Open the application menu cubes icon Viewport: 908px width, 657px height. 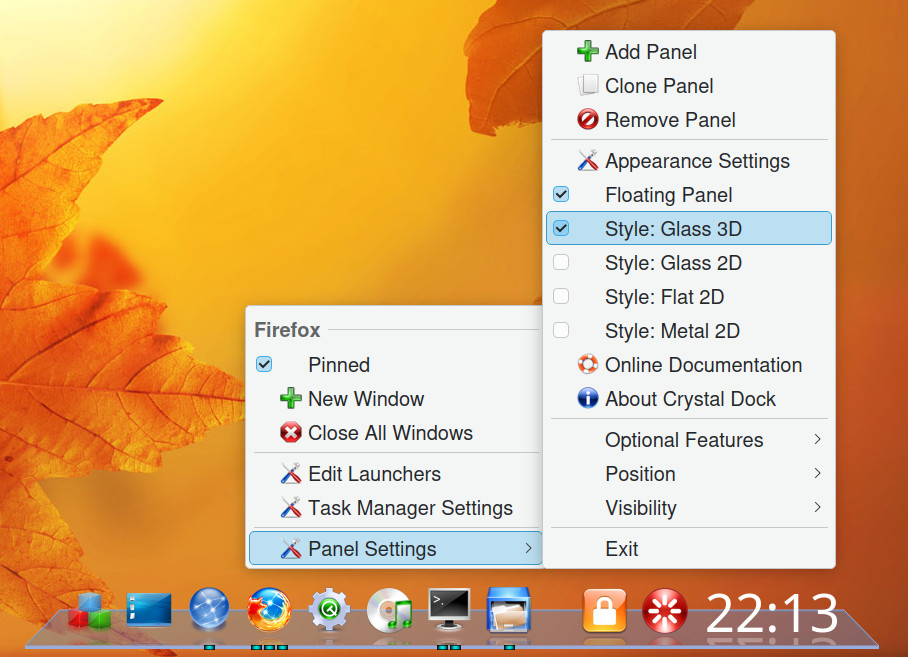coord(89,610)
